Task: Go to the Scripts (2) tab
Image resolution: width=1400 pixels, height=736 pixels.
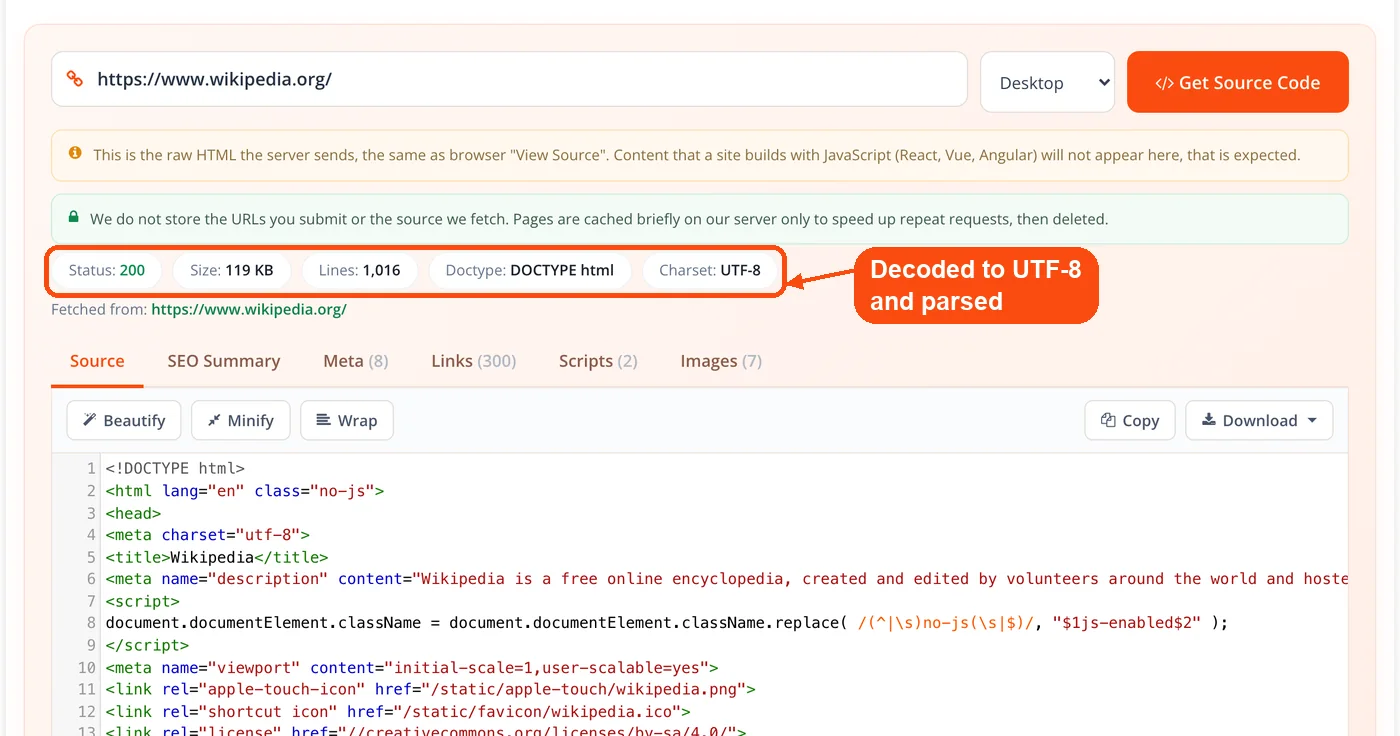Action: tap(598, 361)
